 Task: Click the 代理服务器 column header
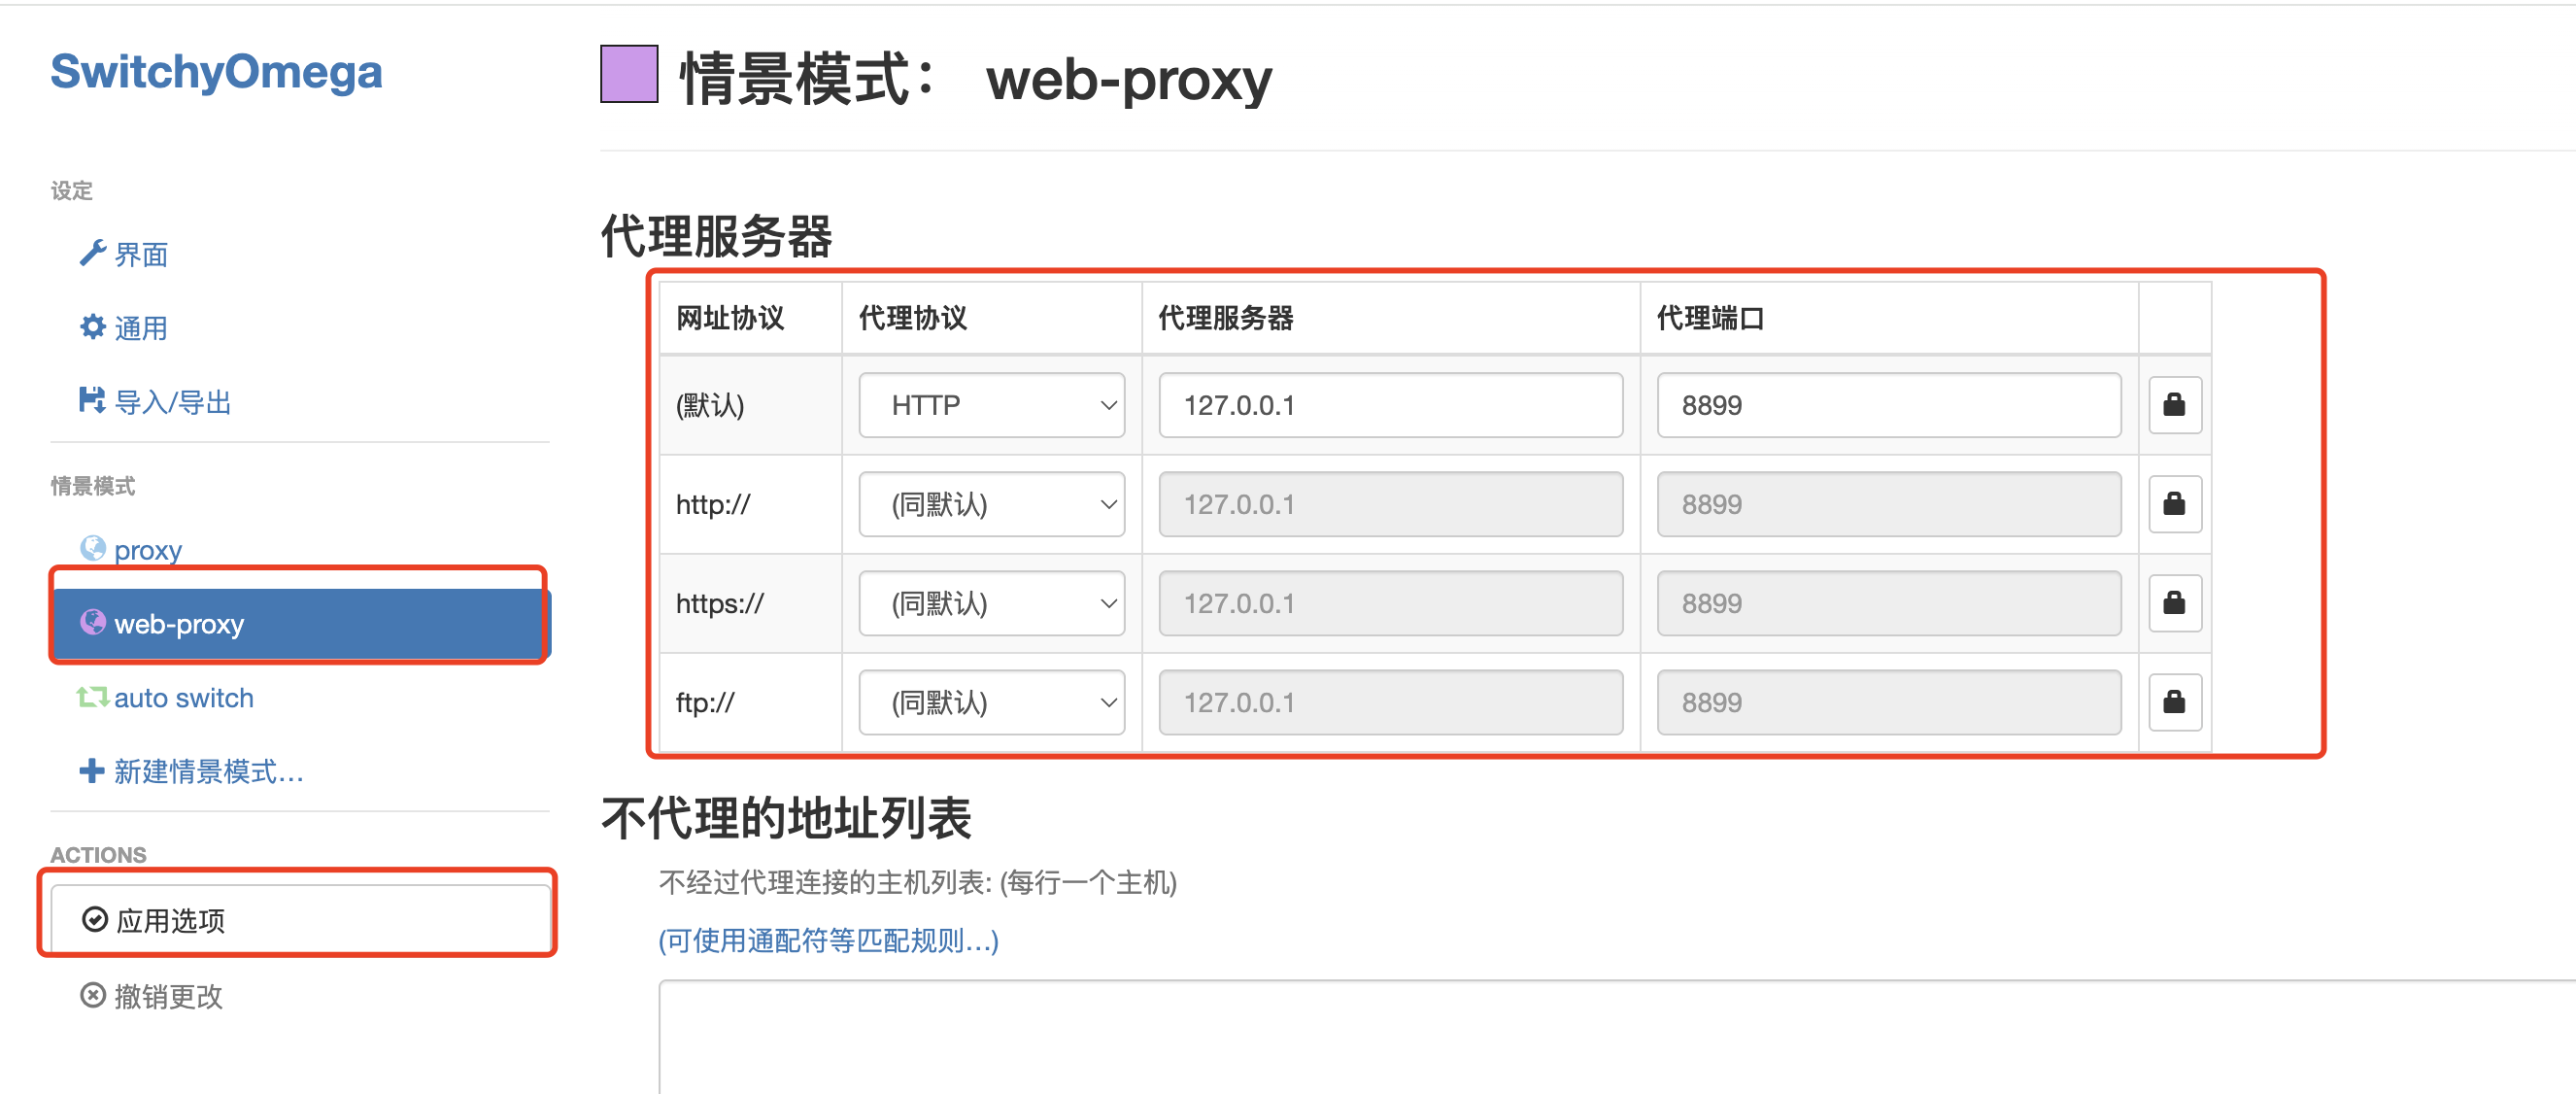1226,318
